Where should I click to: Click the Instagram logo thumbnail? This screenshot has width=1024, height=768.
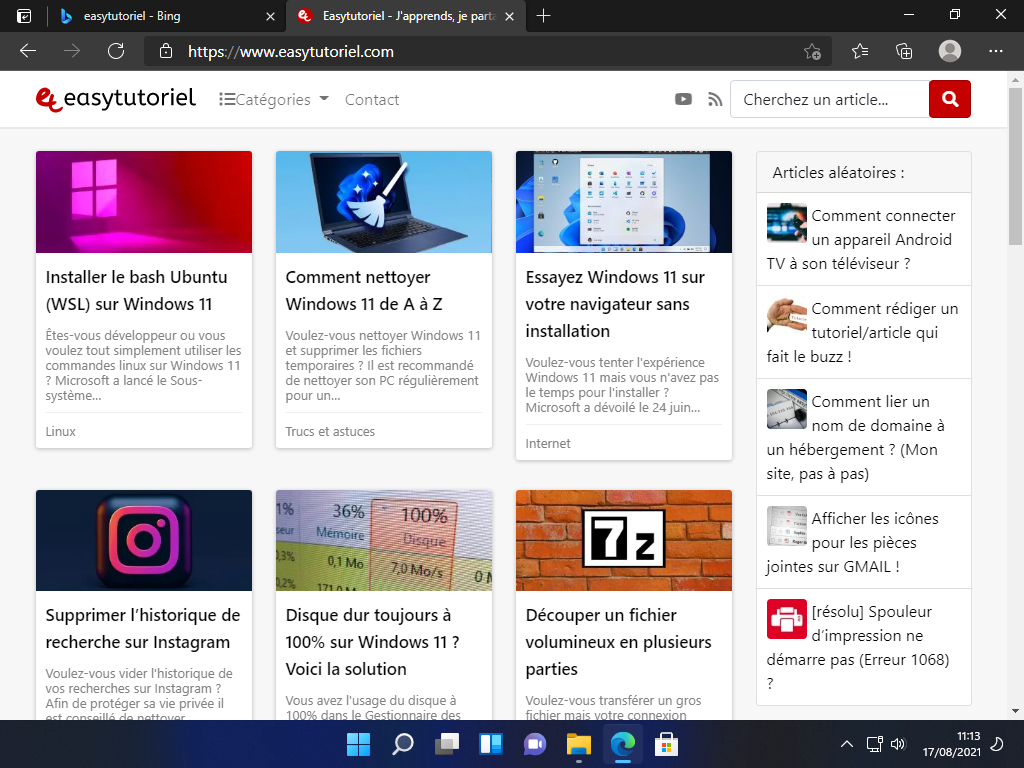coord(144,540)
